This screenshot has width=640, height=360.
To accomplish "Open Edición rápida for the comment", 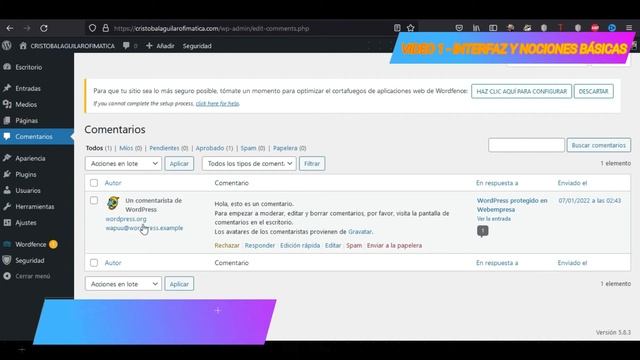I will [x=300, y=245].
